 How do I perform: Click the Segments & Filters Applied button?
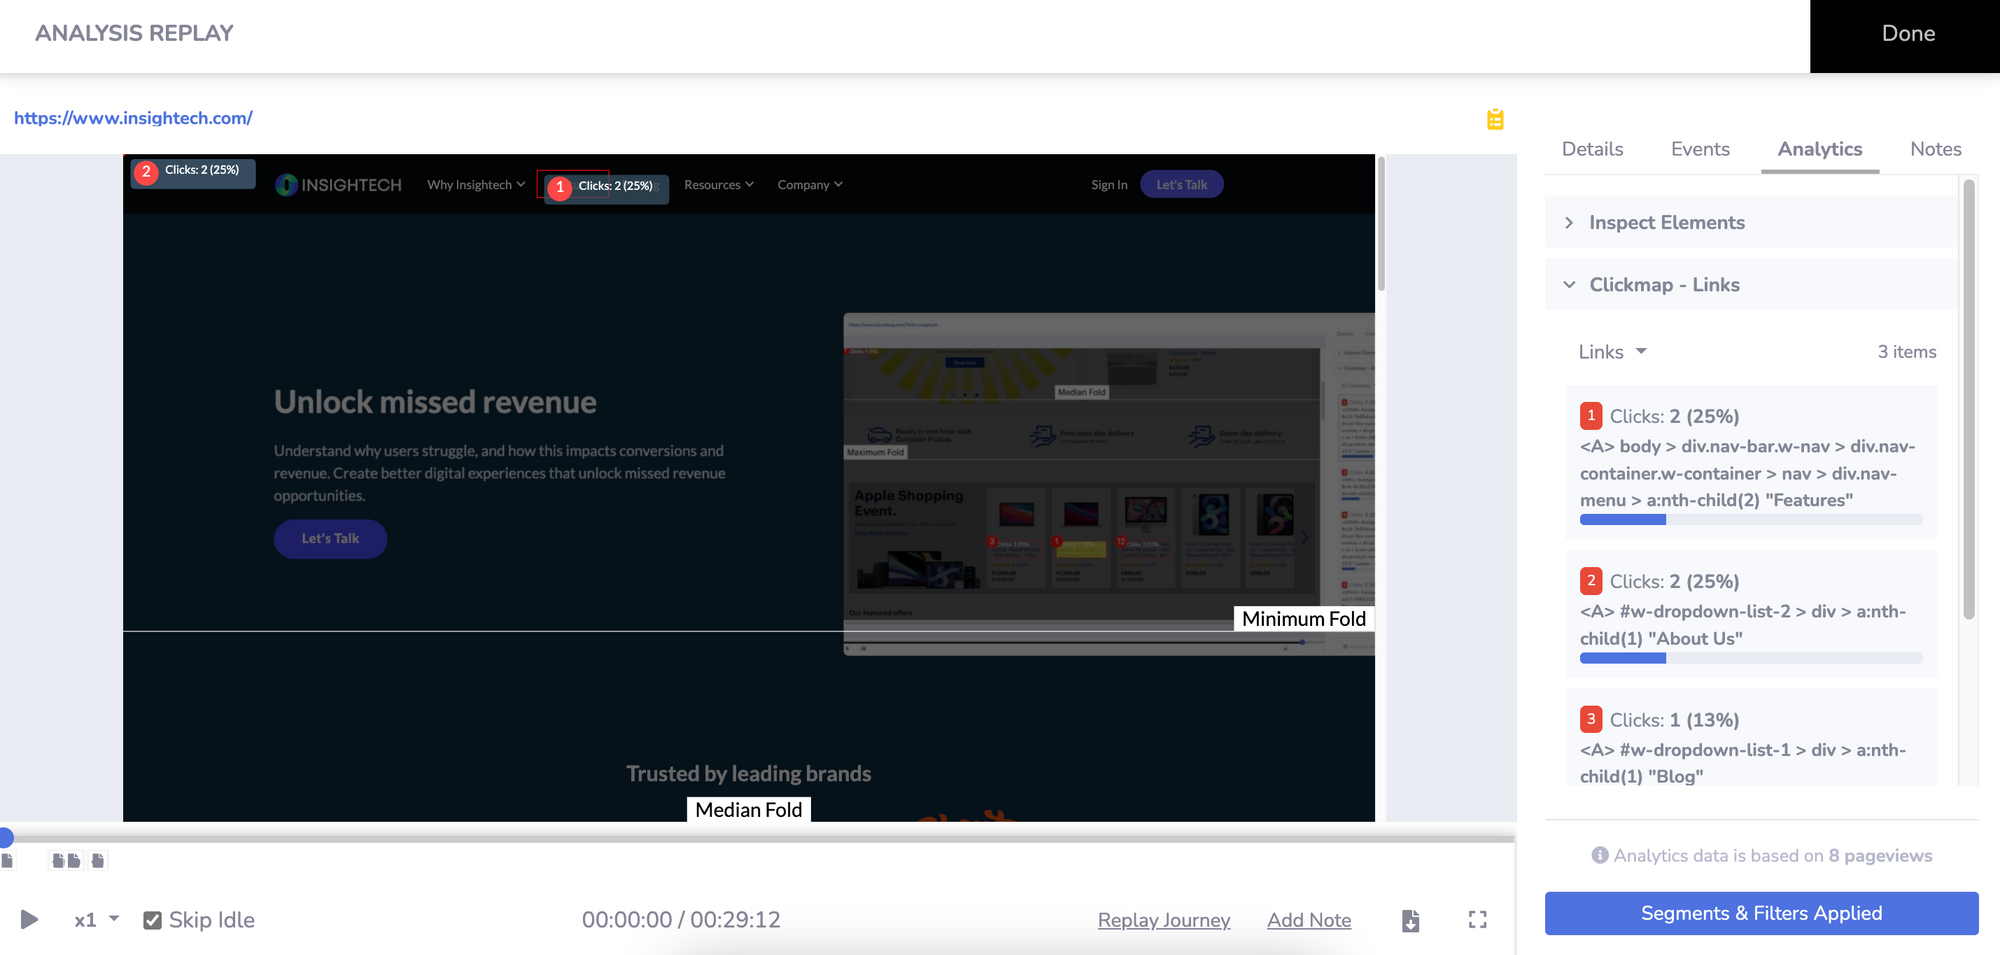[x=1761, y=913]
